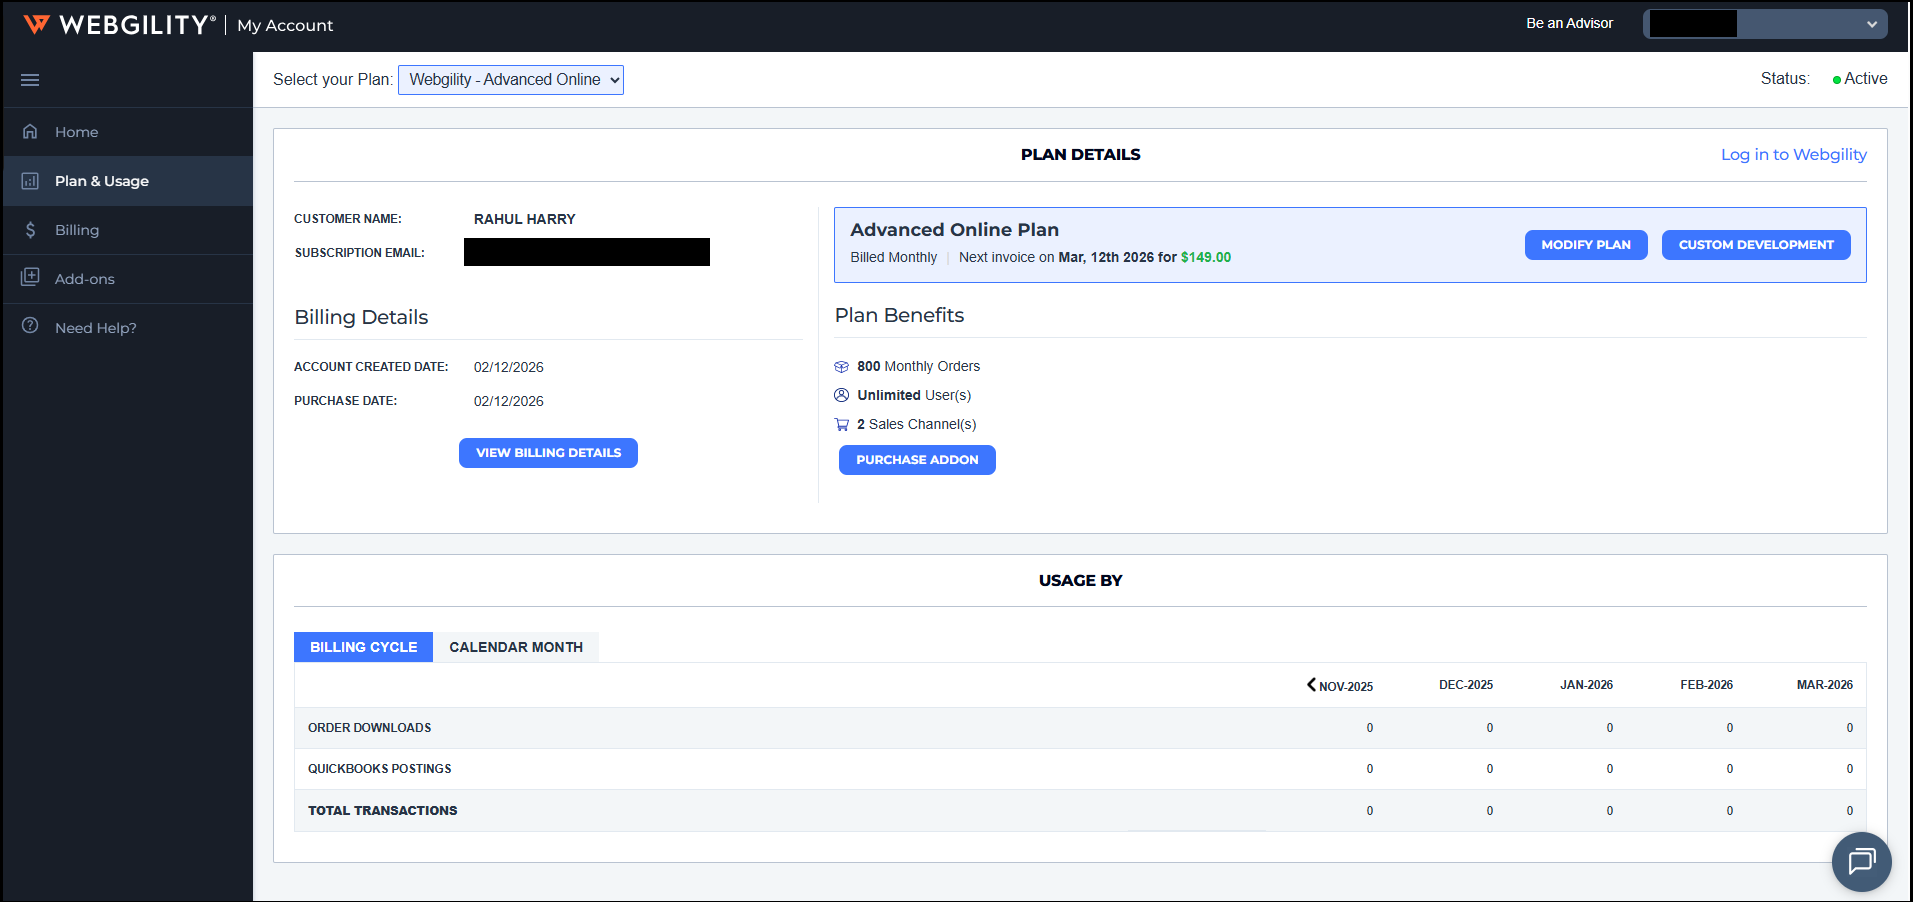Click the Plan & Usage chart icon
1913x902 pixels.
[30, 181]
